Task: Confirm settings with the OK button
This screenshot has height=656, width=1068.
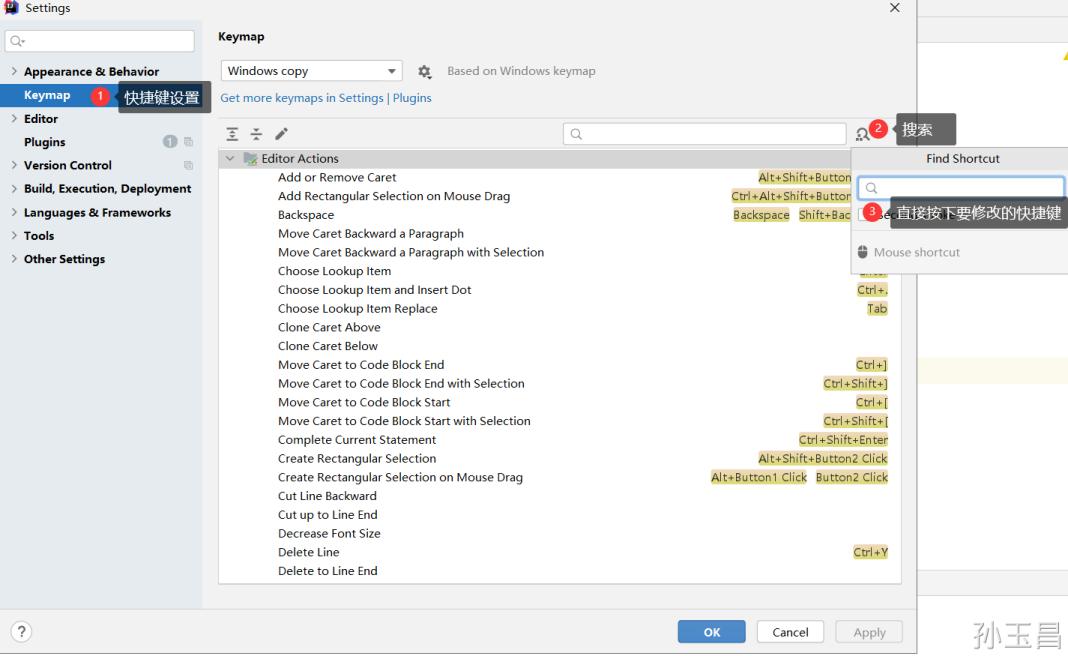Action: 711,631
